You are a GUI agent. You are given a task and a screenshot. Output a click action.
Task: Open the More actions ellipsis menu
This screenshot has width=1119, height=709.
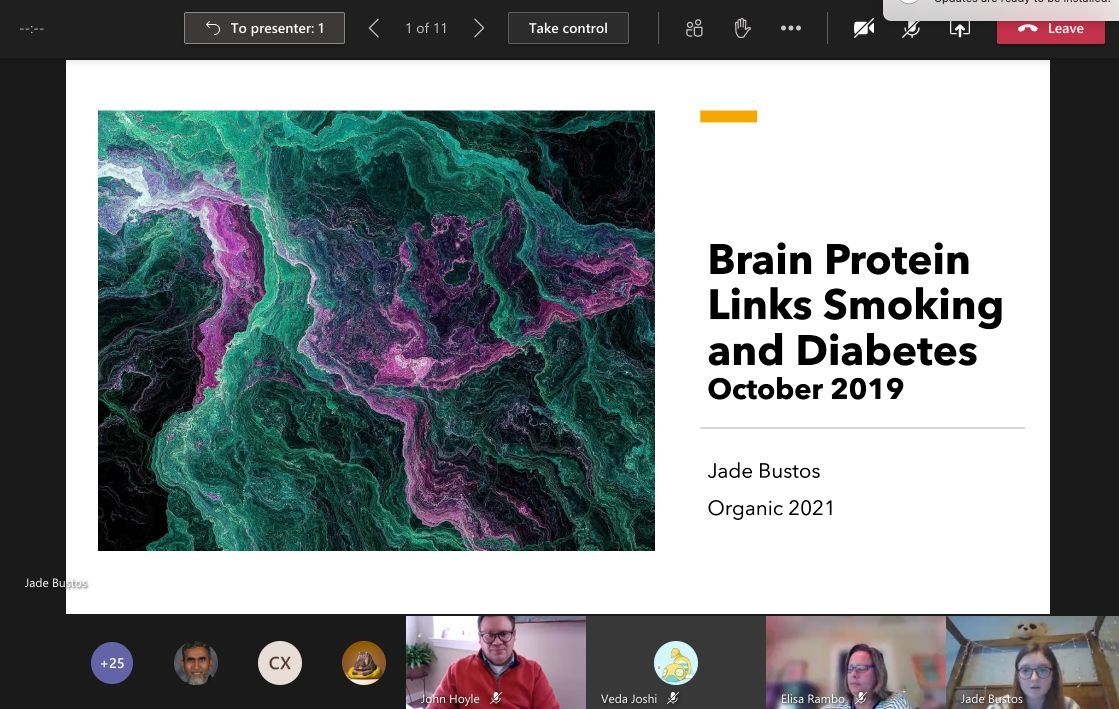tap(791, 29)
